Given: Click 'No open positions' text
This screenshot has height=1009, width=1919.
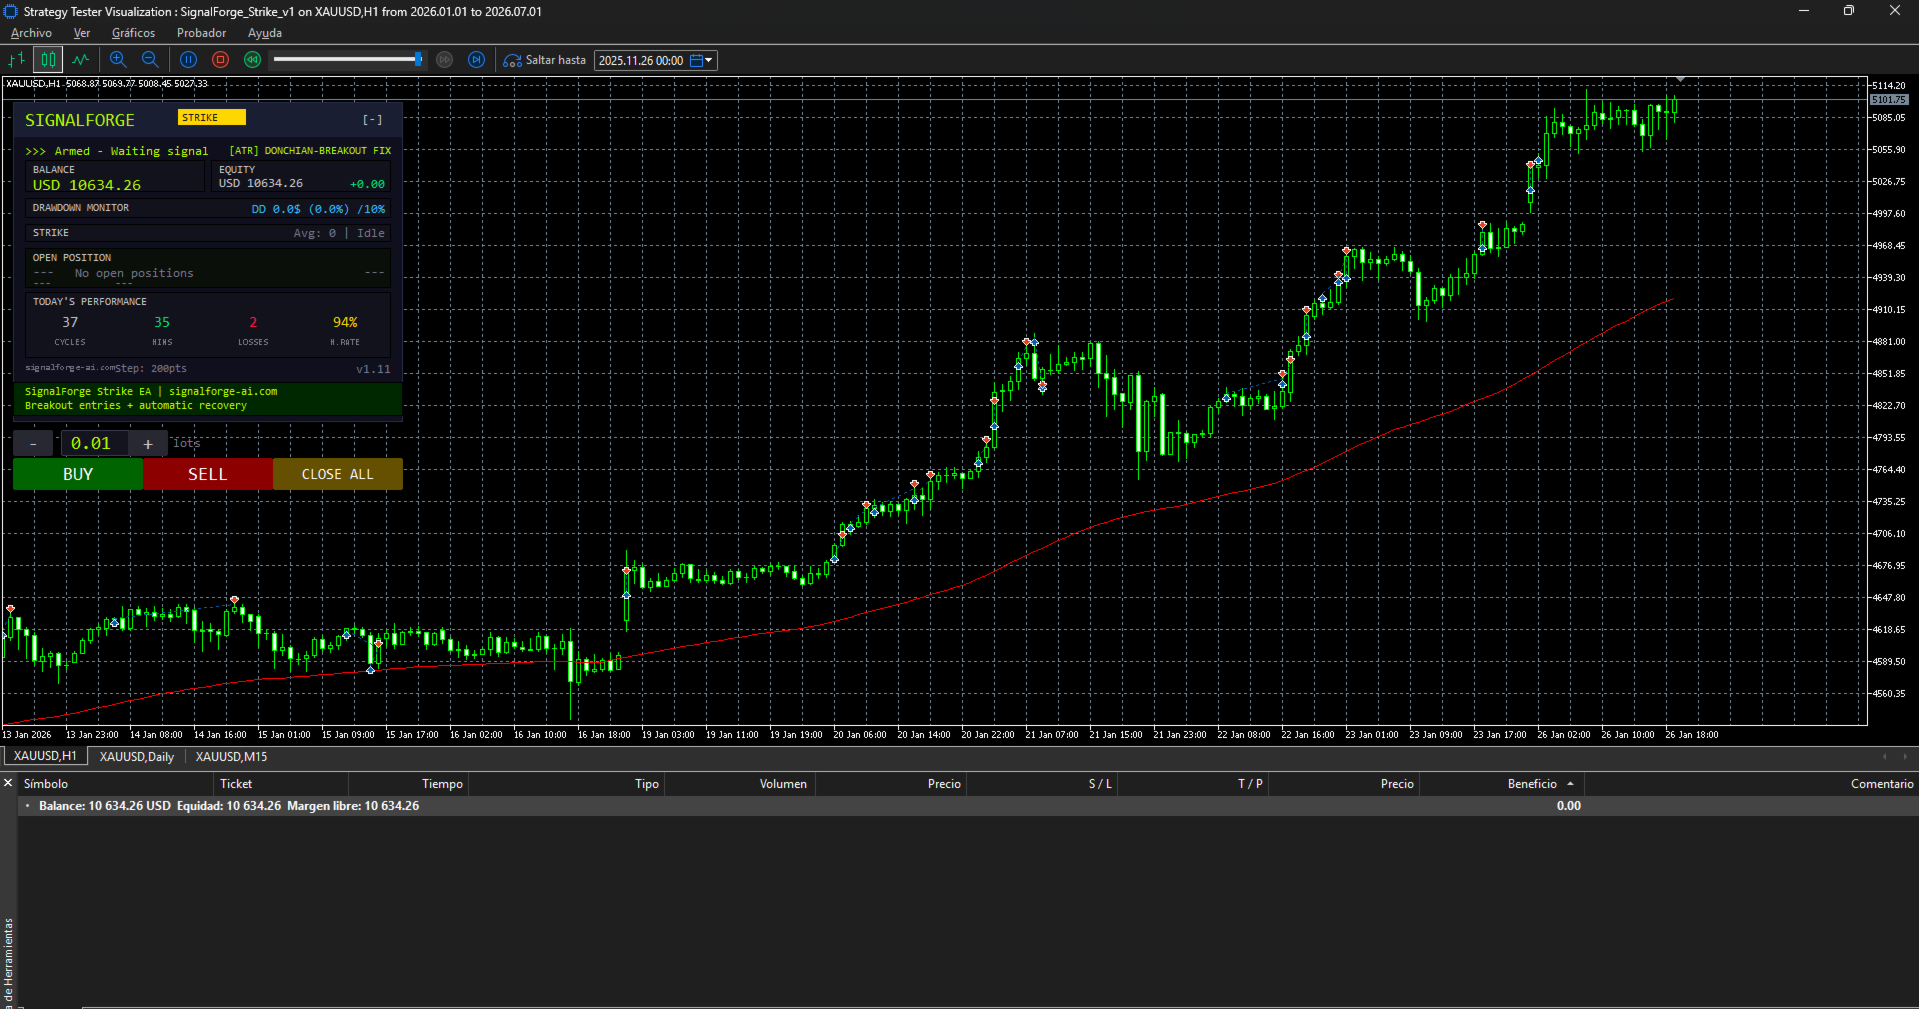Looking at the screenshot, I should [134, 273].
